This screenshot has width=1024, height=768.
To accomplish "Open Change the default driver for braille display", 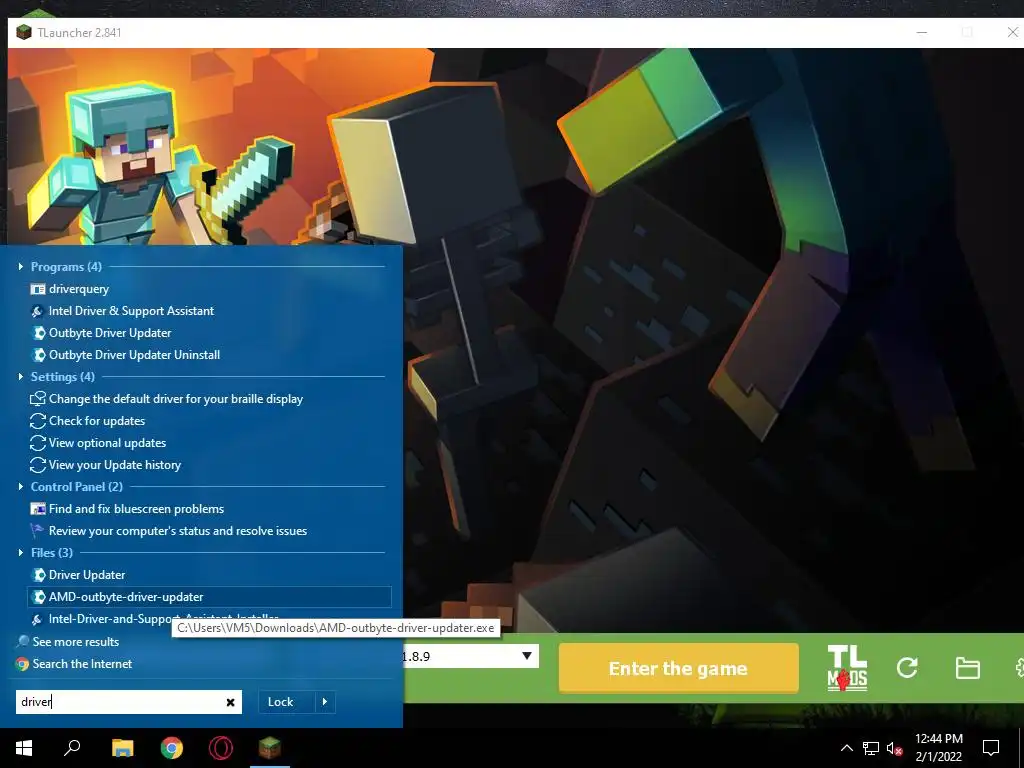I will tap(176, 399).
